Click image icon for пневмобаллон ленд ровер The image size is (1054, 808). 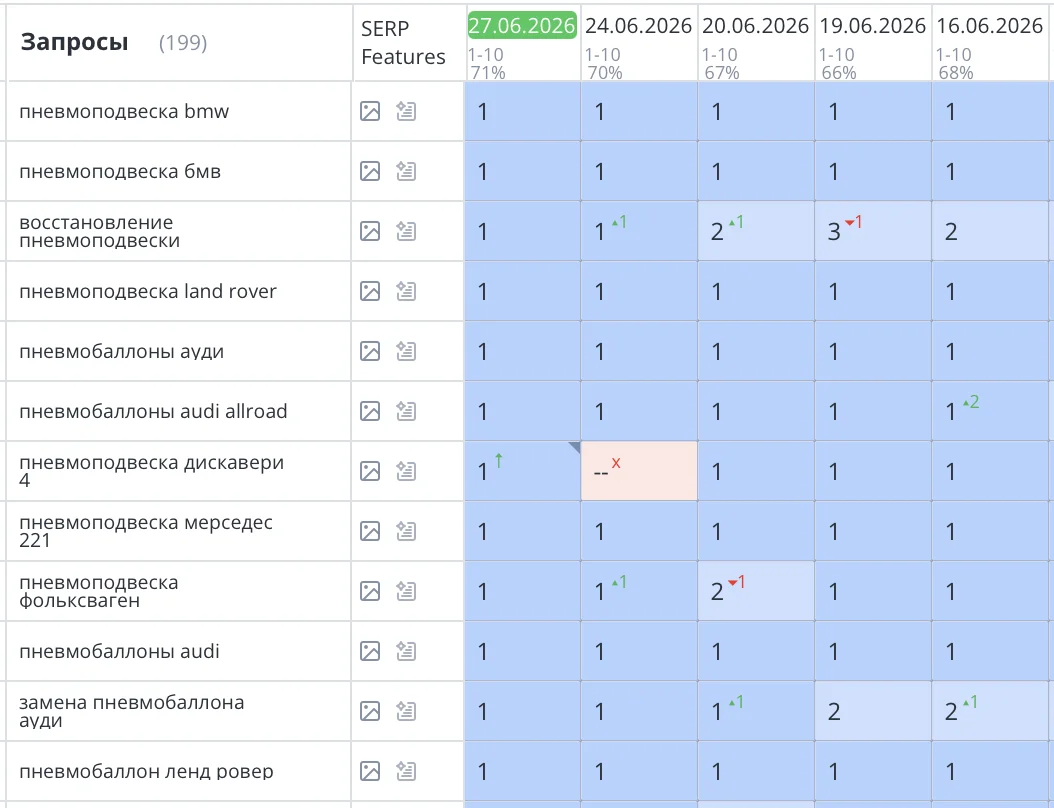(x=370, y=771)
